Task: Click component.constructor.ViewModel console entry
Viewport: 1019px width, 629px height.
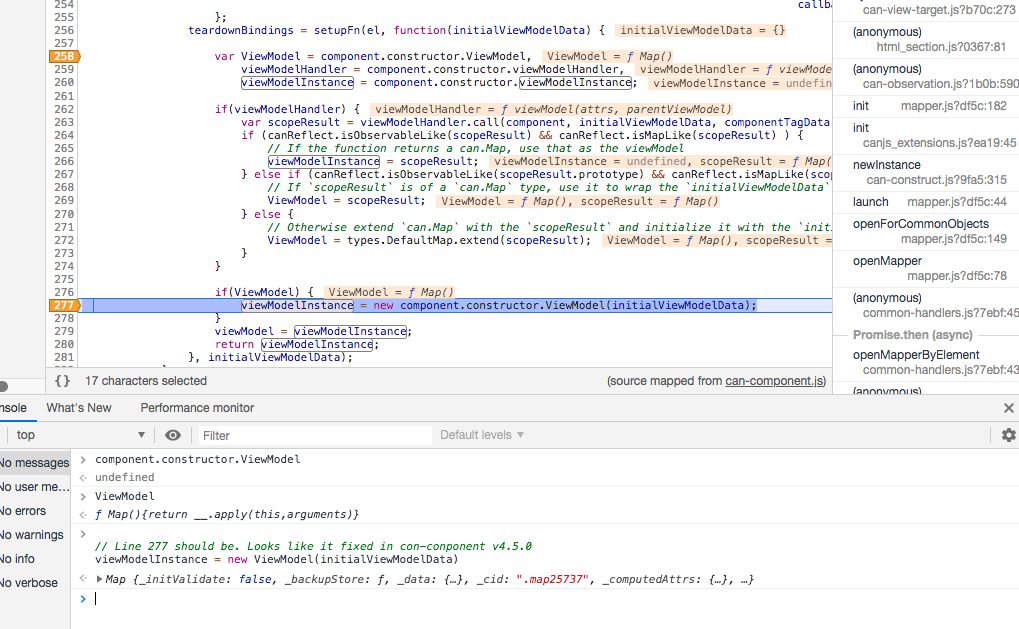Action: coord(198,459)
